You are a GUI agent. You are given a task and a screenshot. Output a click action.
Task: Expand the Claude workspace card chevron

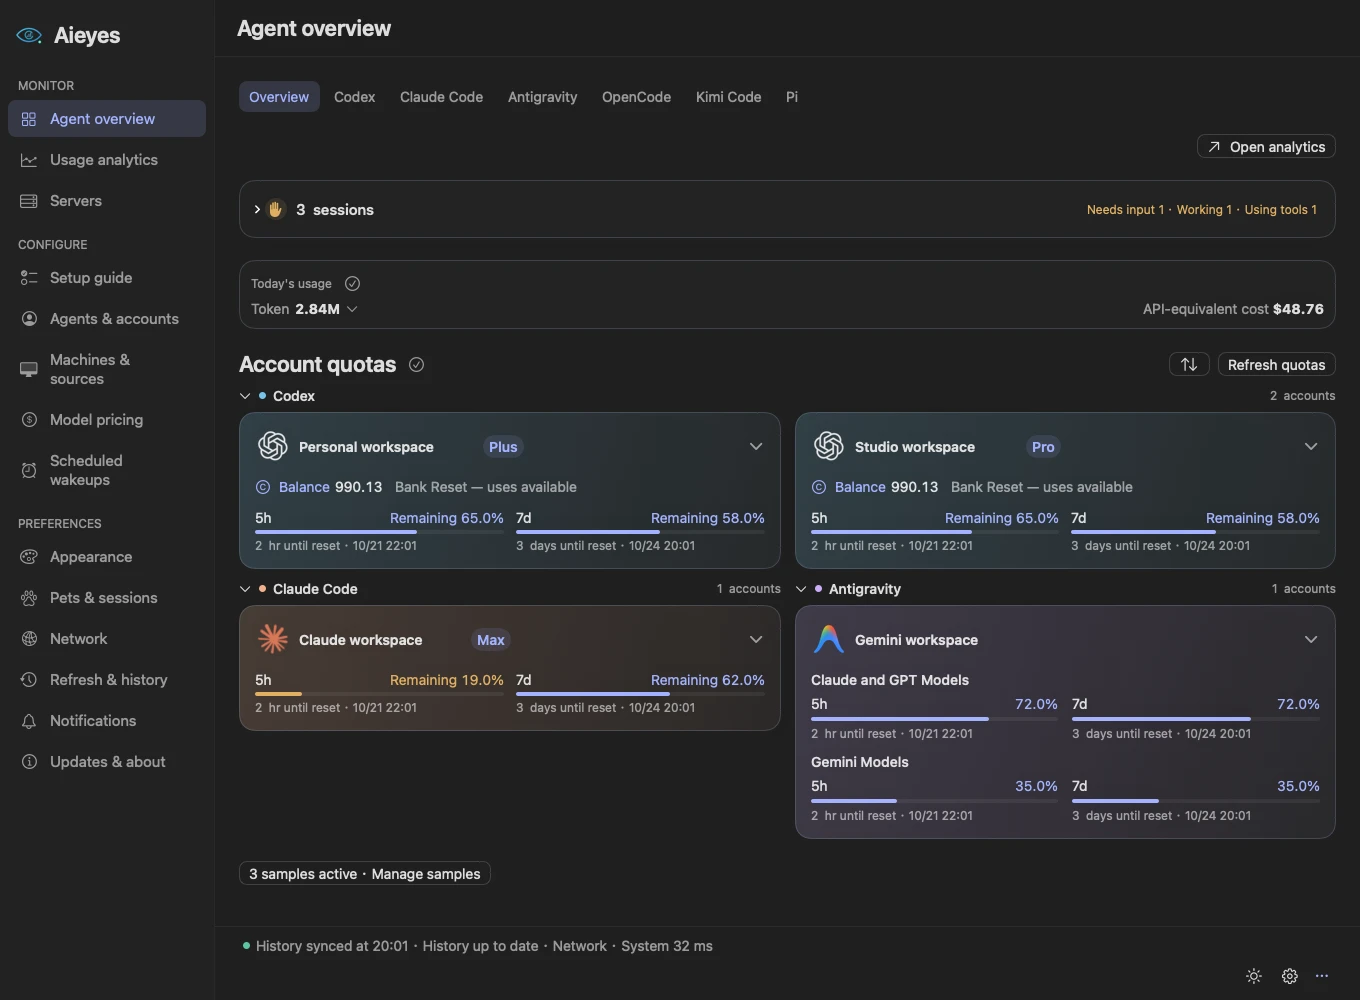tap(756, 639)
